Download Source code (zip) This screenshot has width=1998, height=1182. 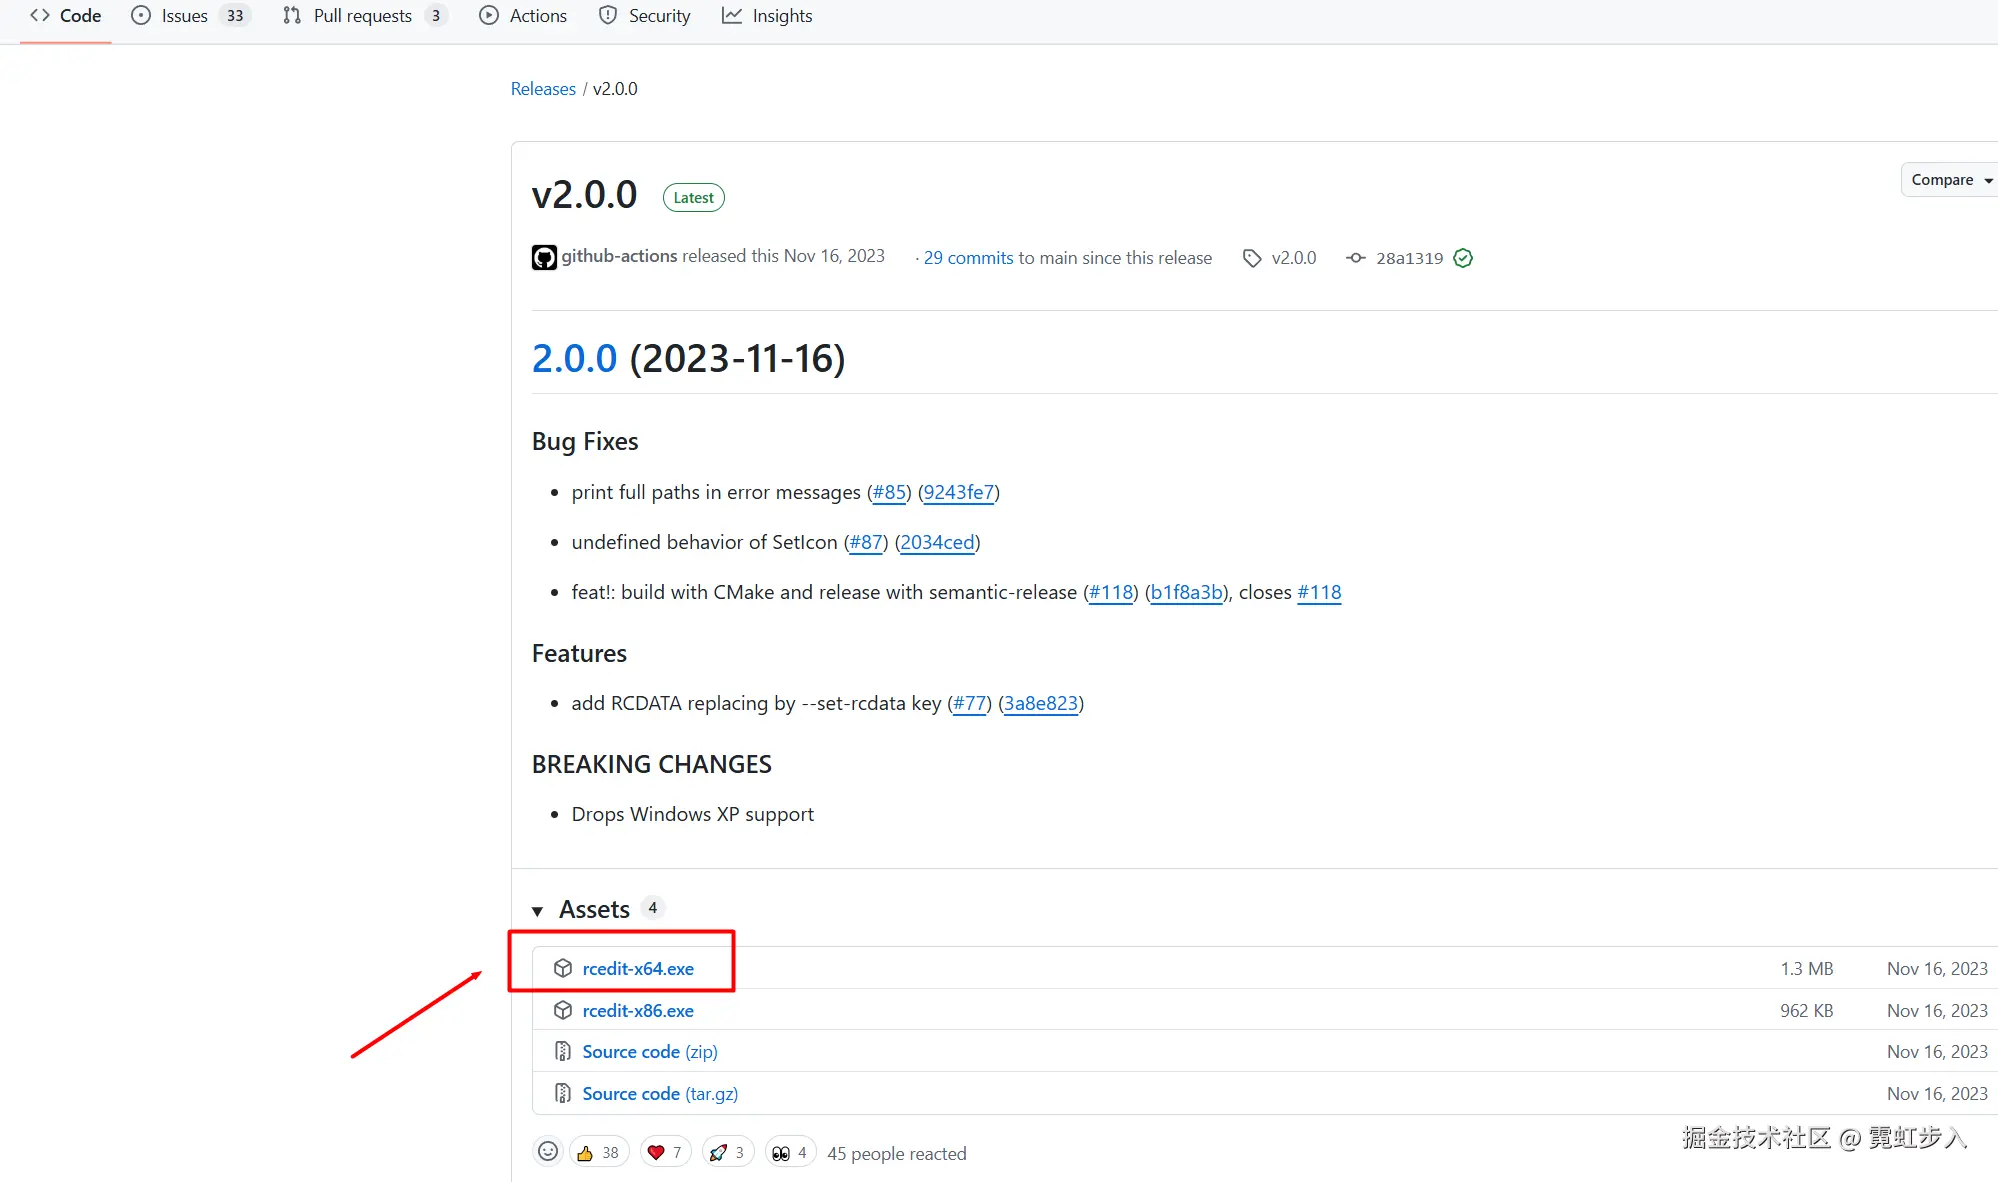coord(650,1052)
